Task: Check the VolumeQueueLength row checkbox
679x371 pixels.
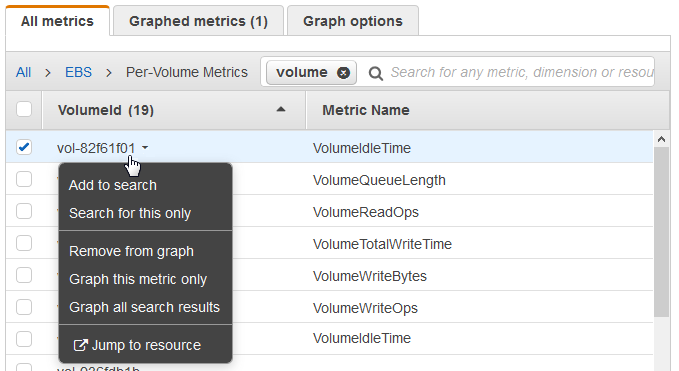Action: pyautogui.click(x=24, y=179)
